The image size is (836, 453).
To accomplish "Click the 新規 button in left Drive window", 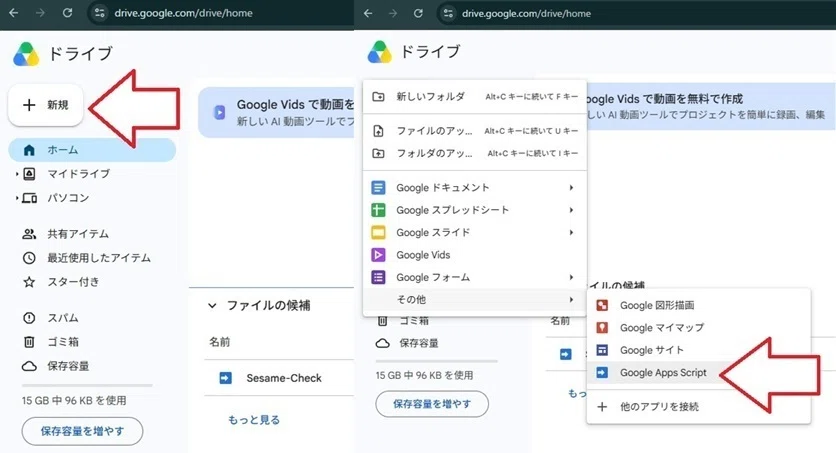I will coord(46,105).
